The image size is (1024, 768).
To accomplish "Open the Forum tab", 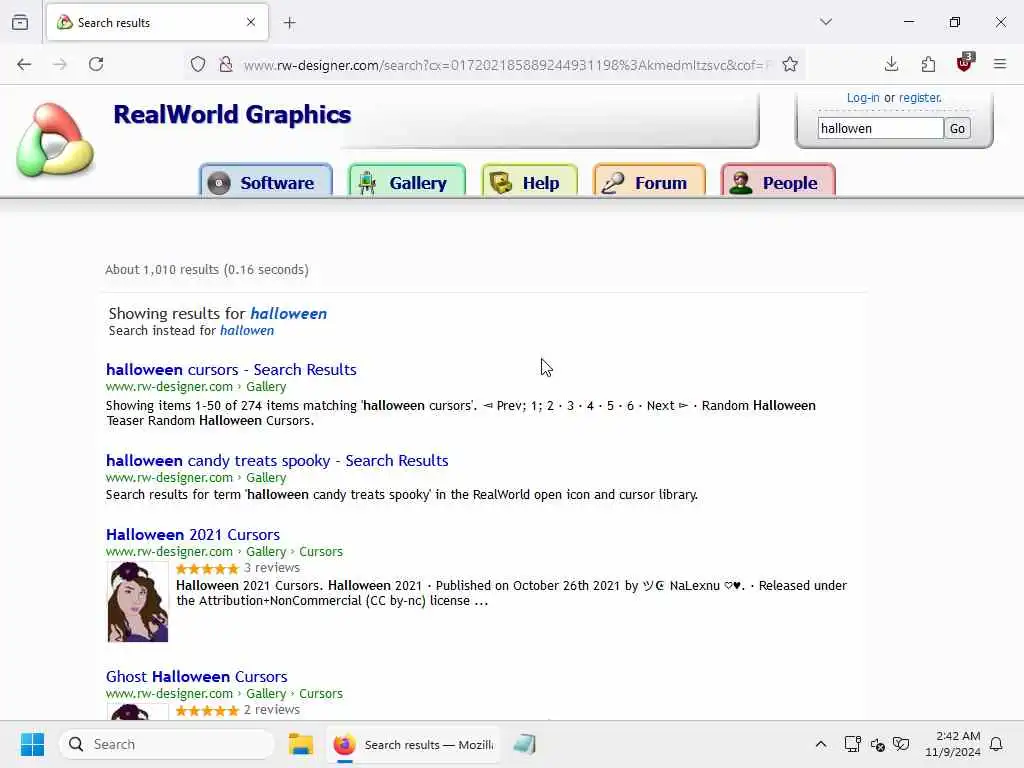I will (x=649, y=181).
